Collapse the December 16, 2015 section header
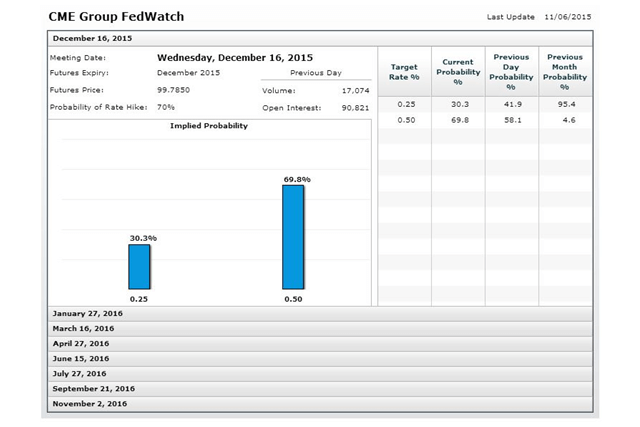The height and width of the screenshot is (427, 640). pyautogui.click(x=320, y=38)
